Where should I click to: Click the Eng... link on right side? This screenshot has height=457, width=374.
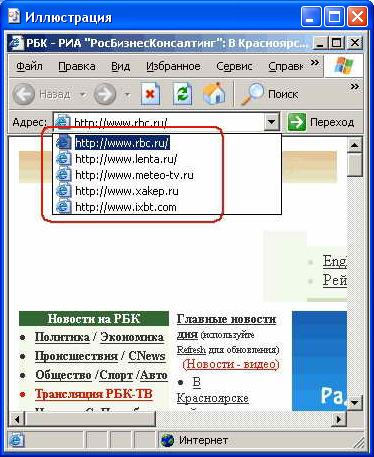335,261
